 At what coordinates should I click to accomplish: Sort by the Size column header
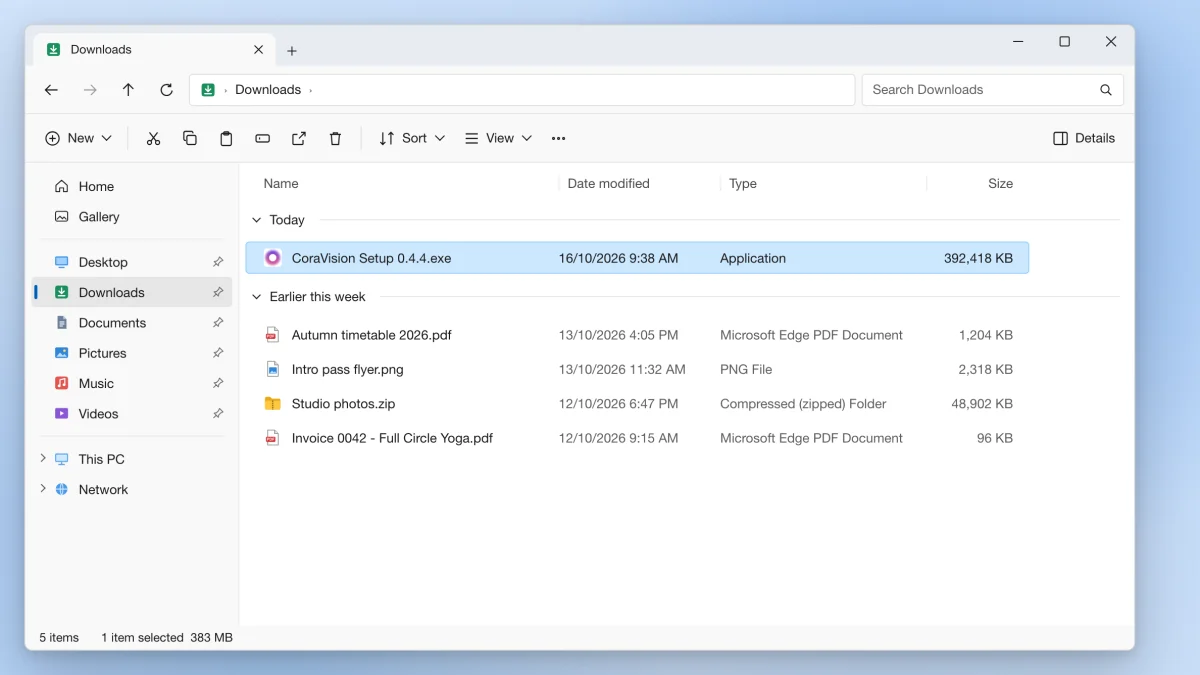point(1000,184)
